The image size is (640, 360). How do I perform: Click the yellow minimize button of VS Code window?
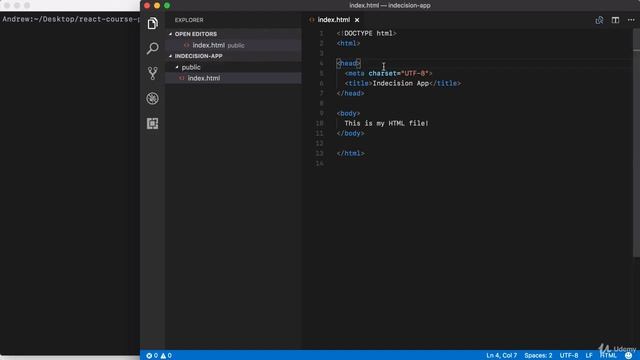(157, 6)
